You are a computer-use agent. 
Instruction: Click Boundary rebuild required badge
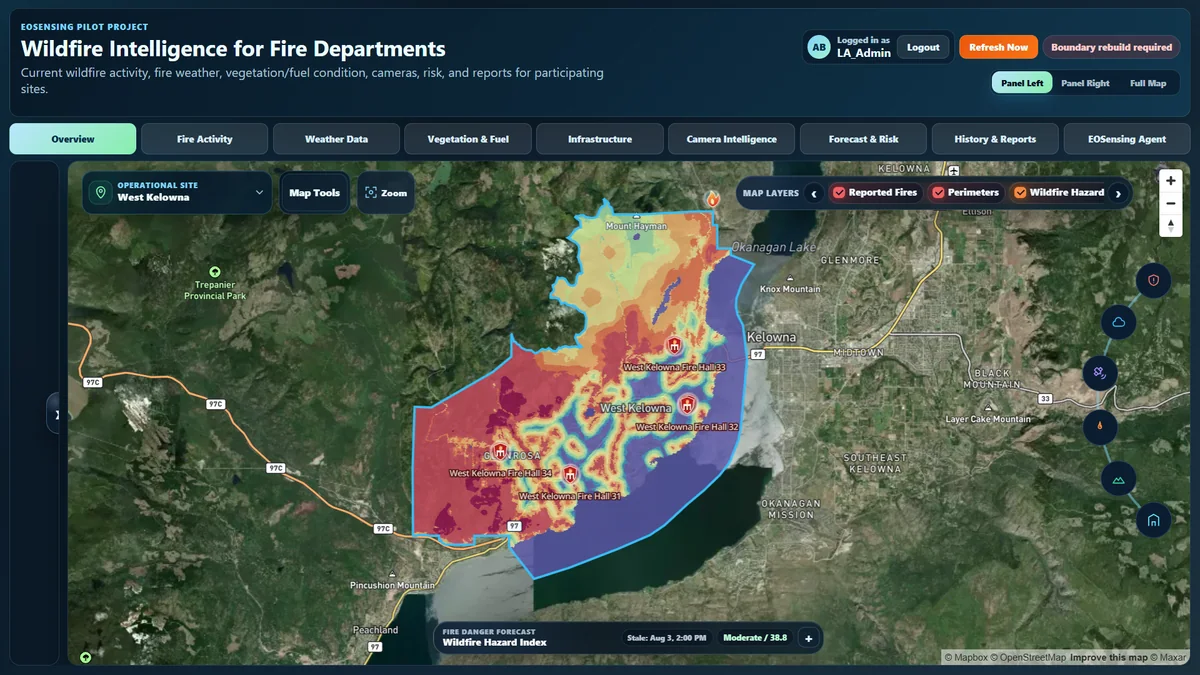click(x=1111, y=47)
